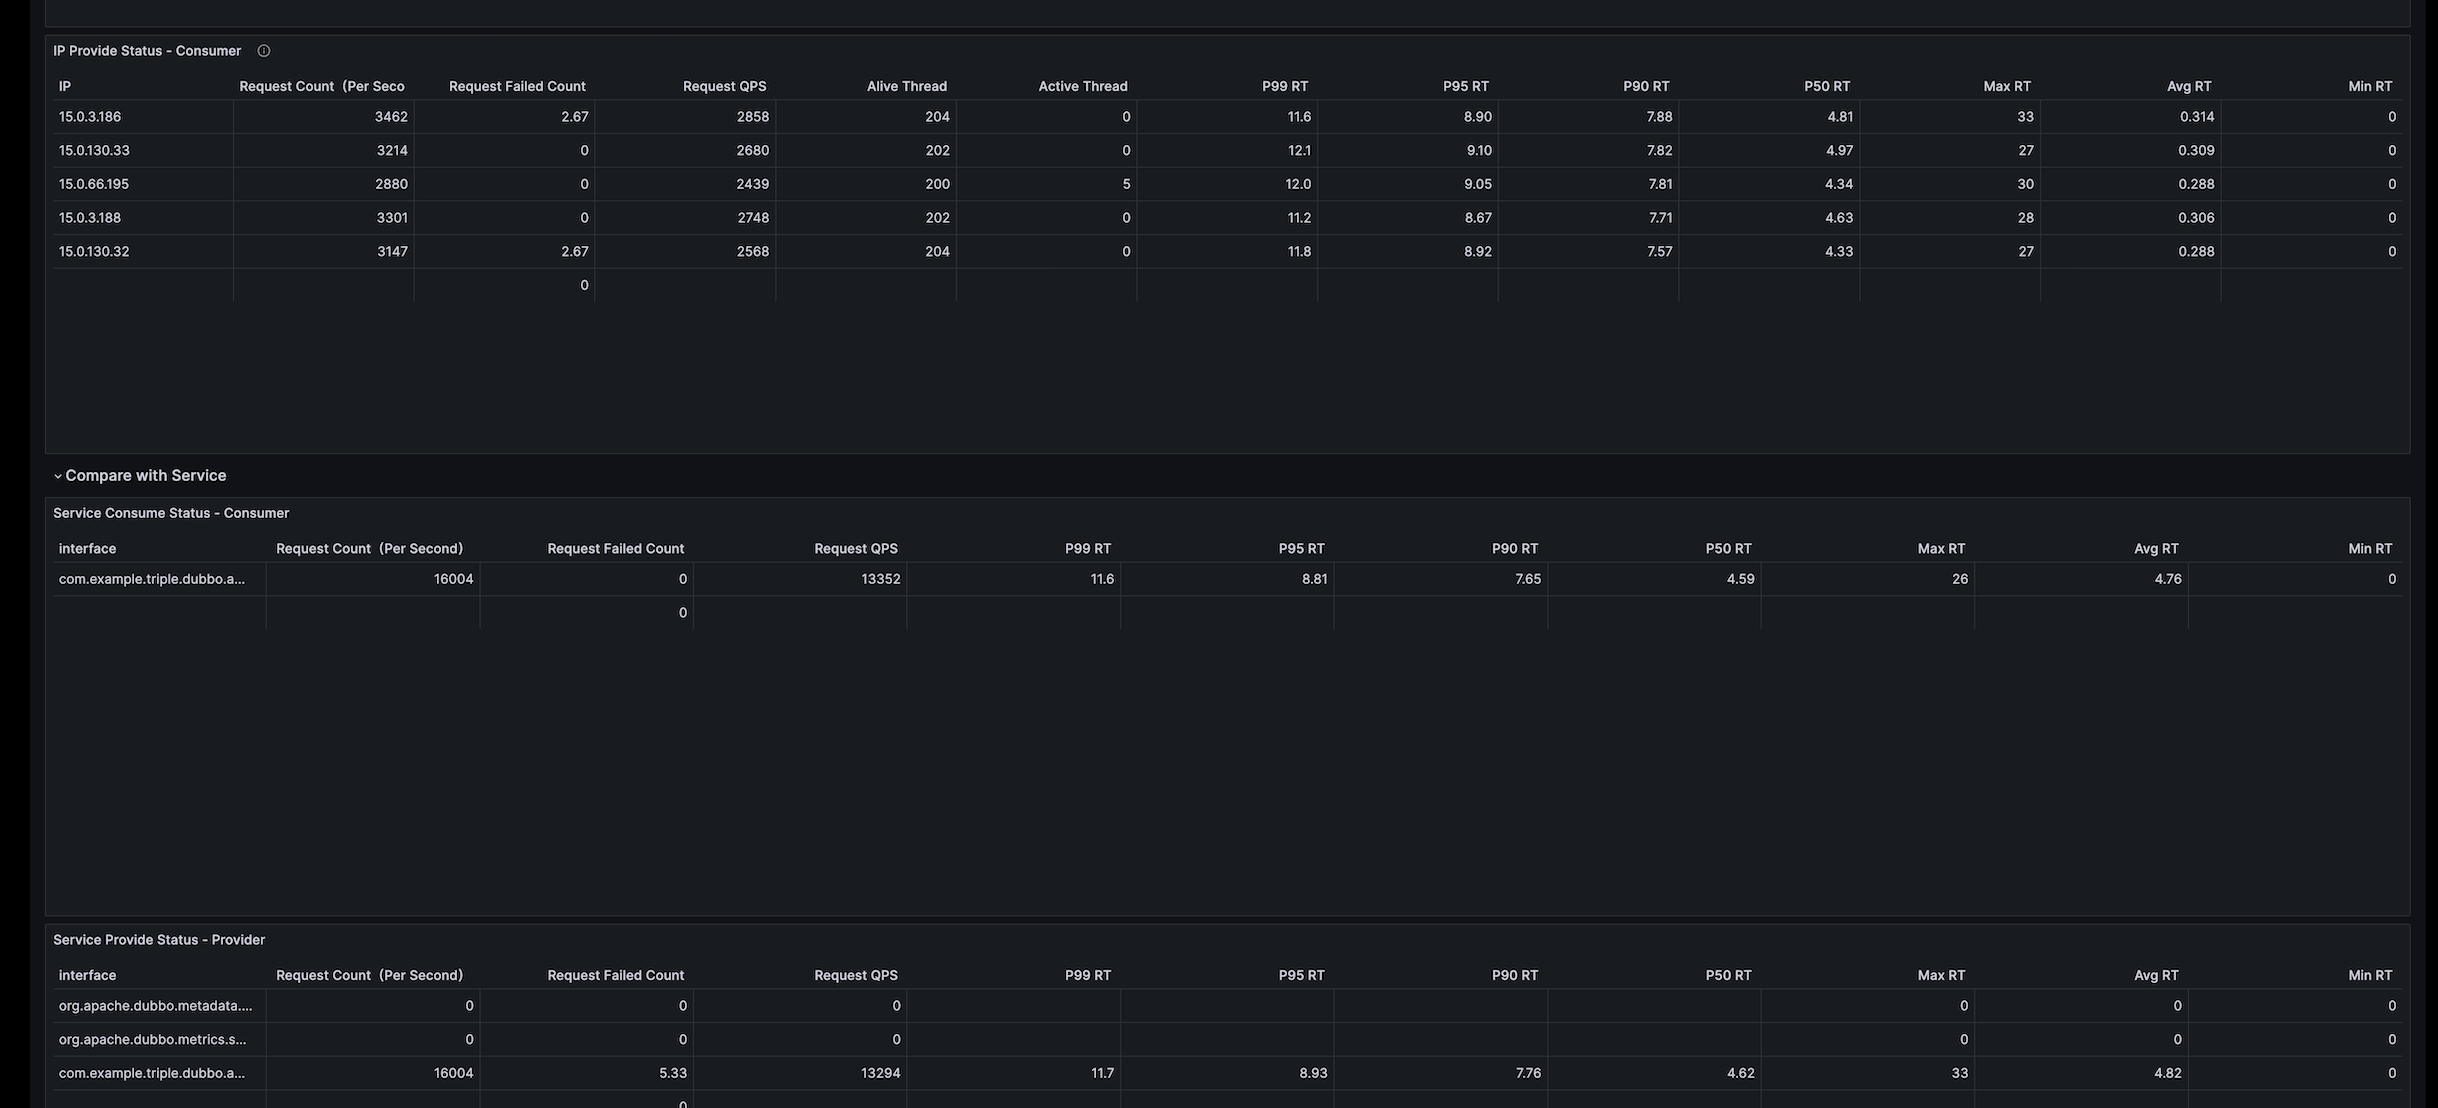Click IP 15.0.130.32 in table
Image resolution: width=2438 pixels, height=1108 pixels.
[94, 252]
